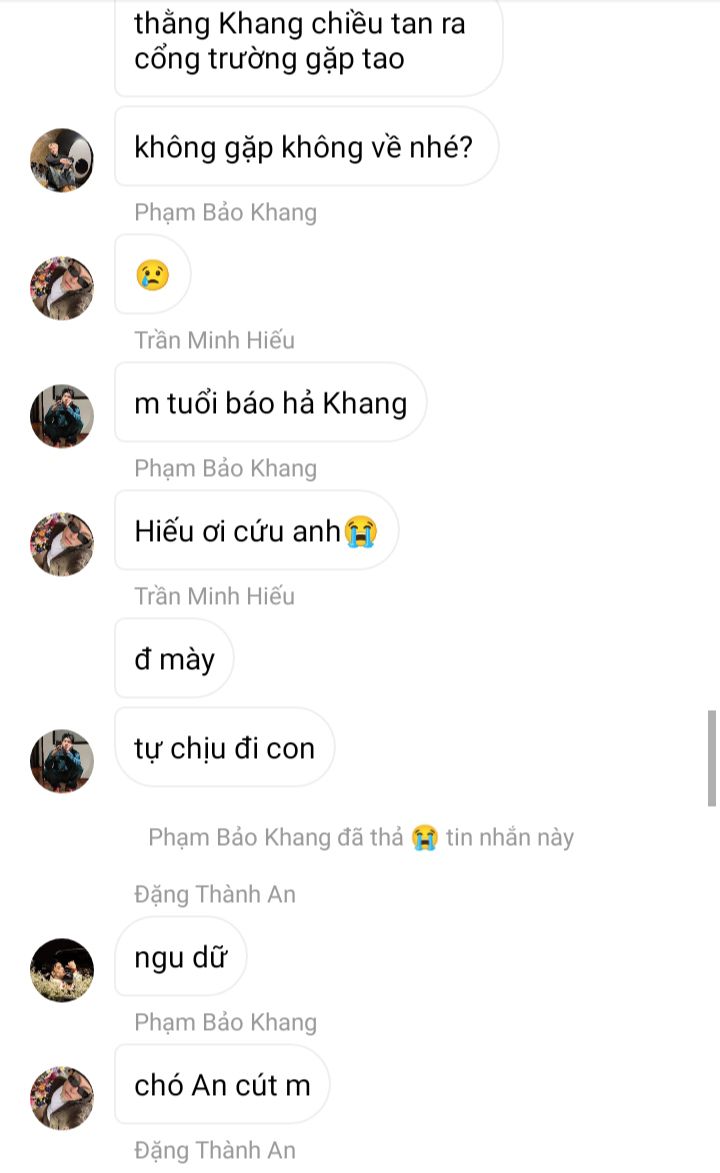Viewport: 720px width, 1173px height.
Task: Tap avatar beside 'không gặp không về nhé?'
Action: [x=61, y=160]
